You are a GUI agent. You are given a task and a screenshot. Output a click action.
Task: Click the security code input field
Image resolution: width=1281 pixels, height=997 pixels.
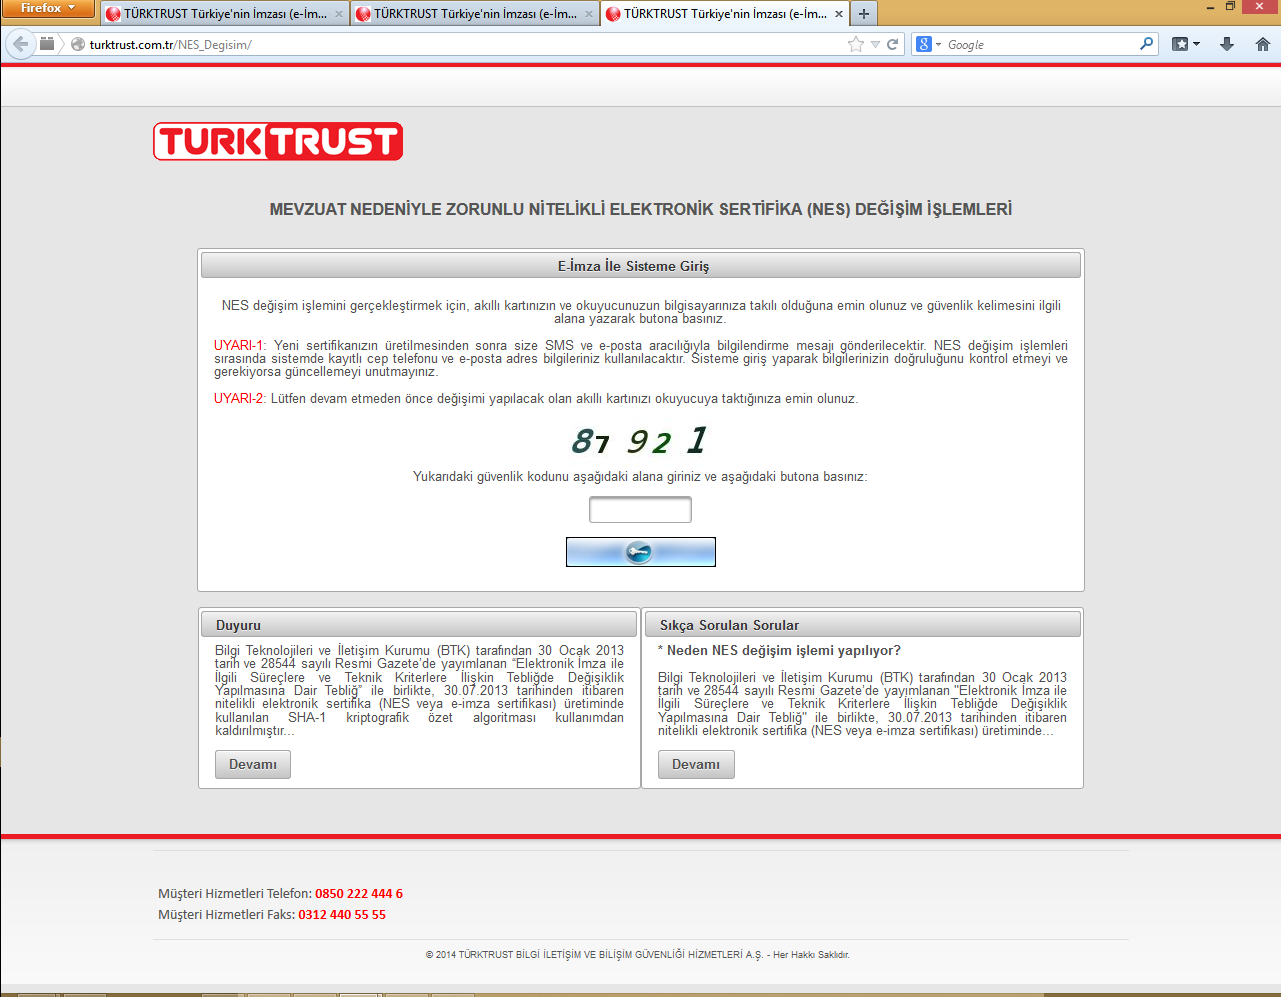[x=640, y=510]
